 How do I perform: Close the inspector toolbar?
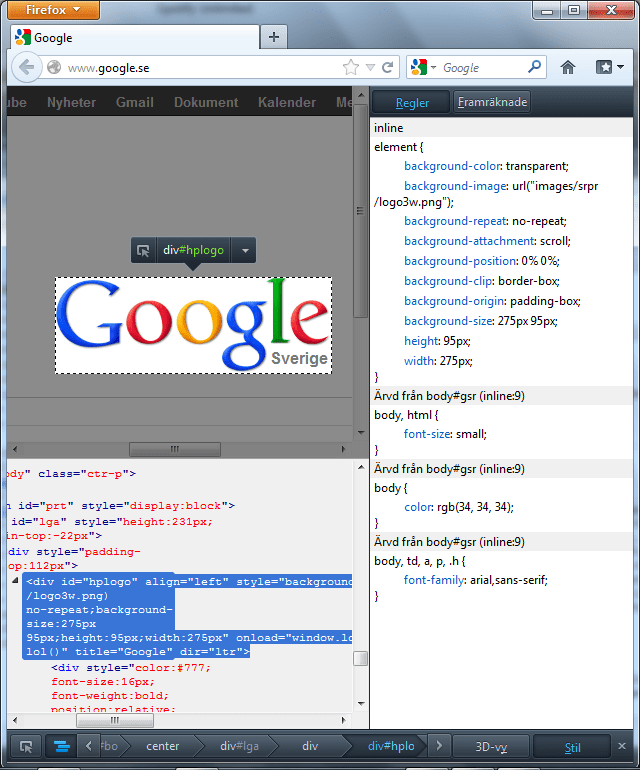[622, 746]
